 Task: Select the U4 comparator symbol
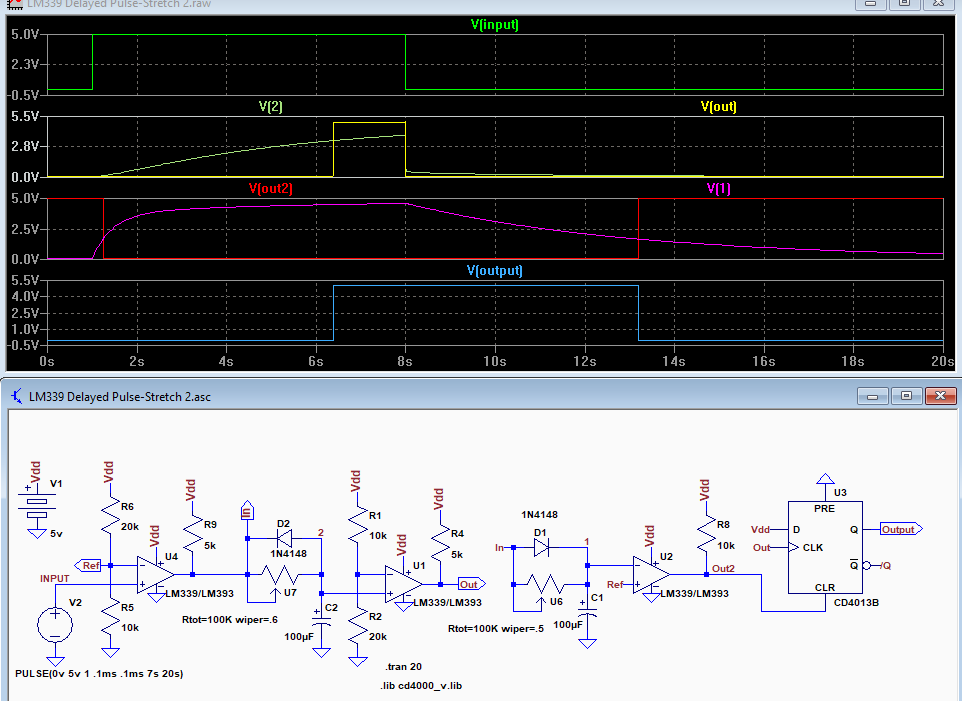click(155, 575)
